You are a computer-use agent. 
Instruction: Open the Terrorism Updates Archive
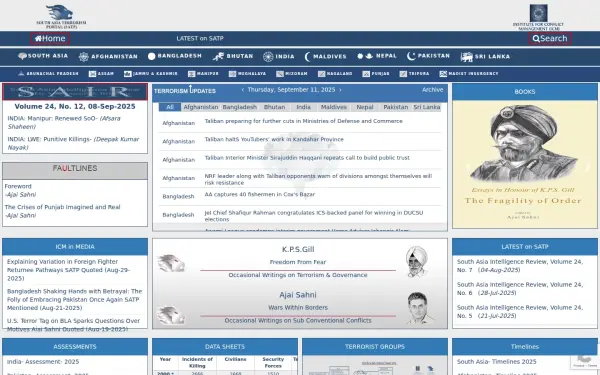click(x=432, y=90)
